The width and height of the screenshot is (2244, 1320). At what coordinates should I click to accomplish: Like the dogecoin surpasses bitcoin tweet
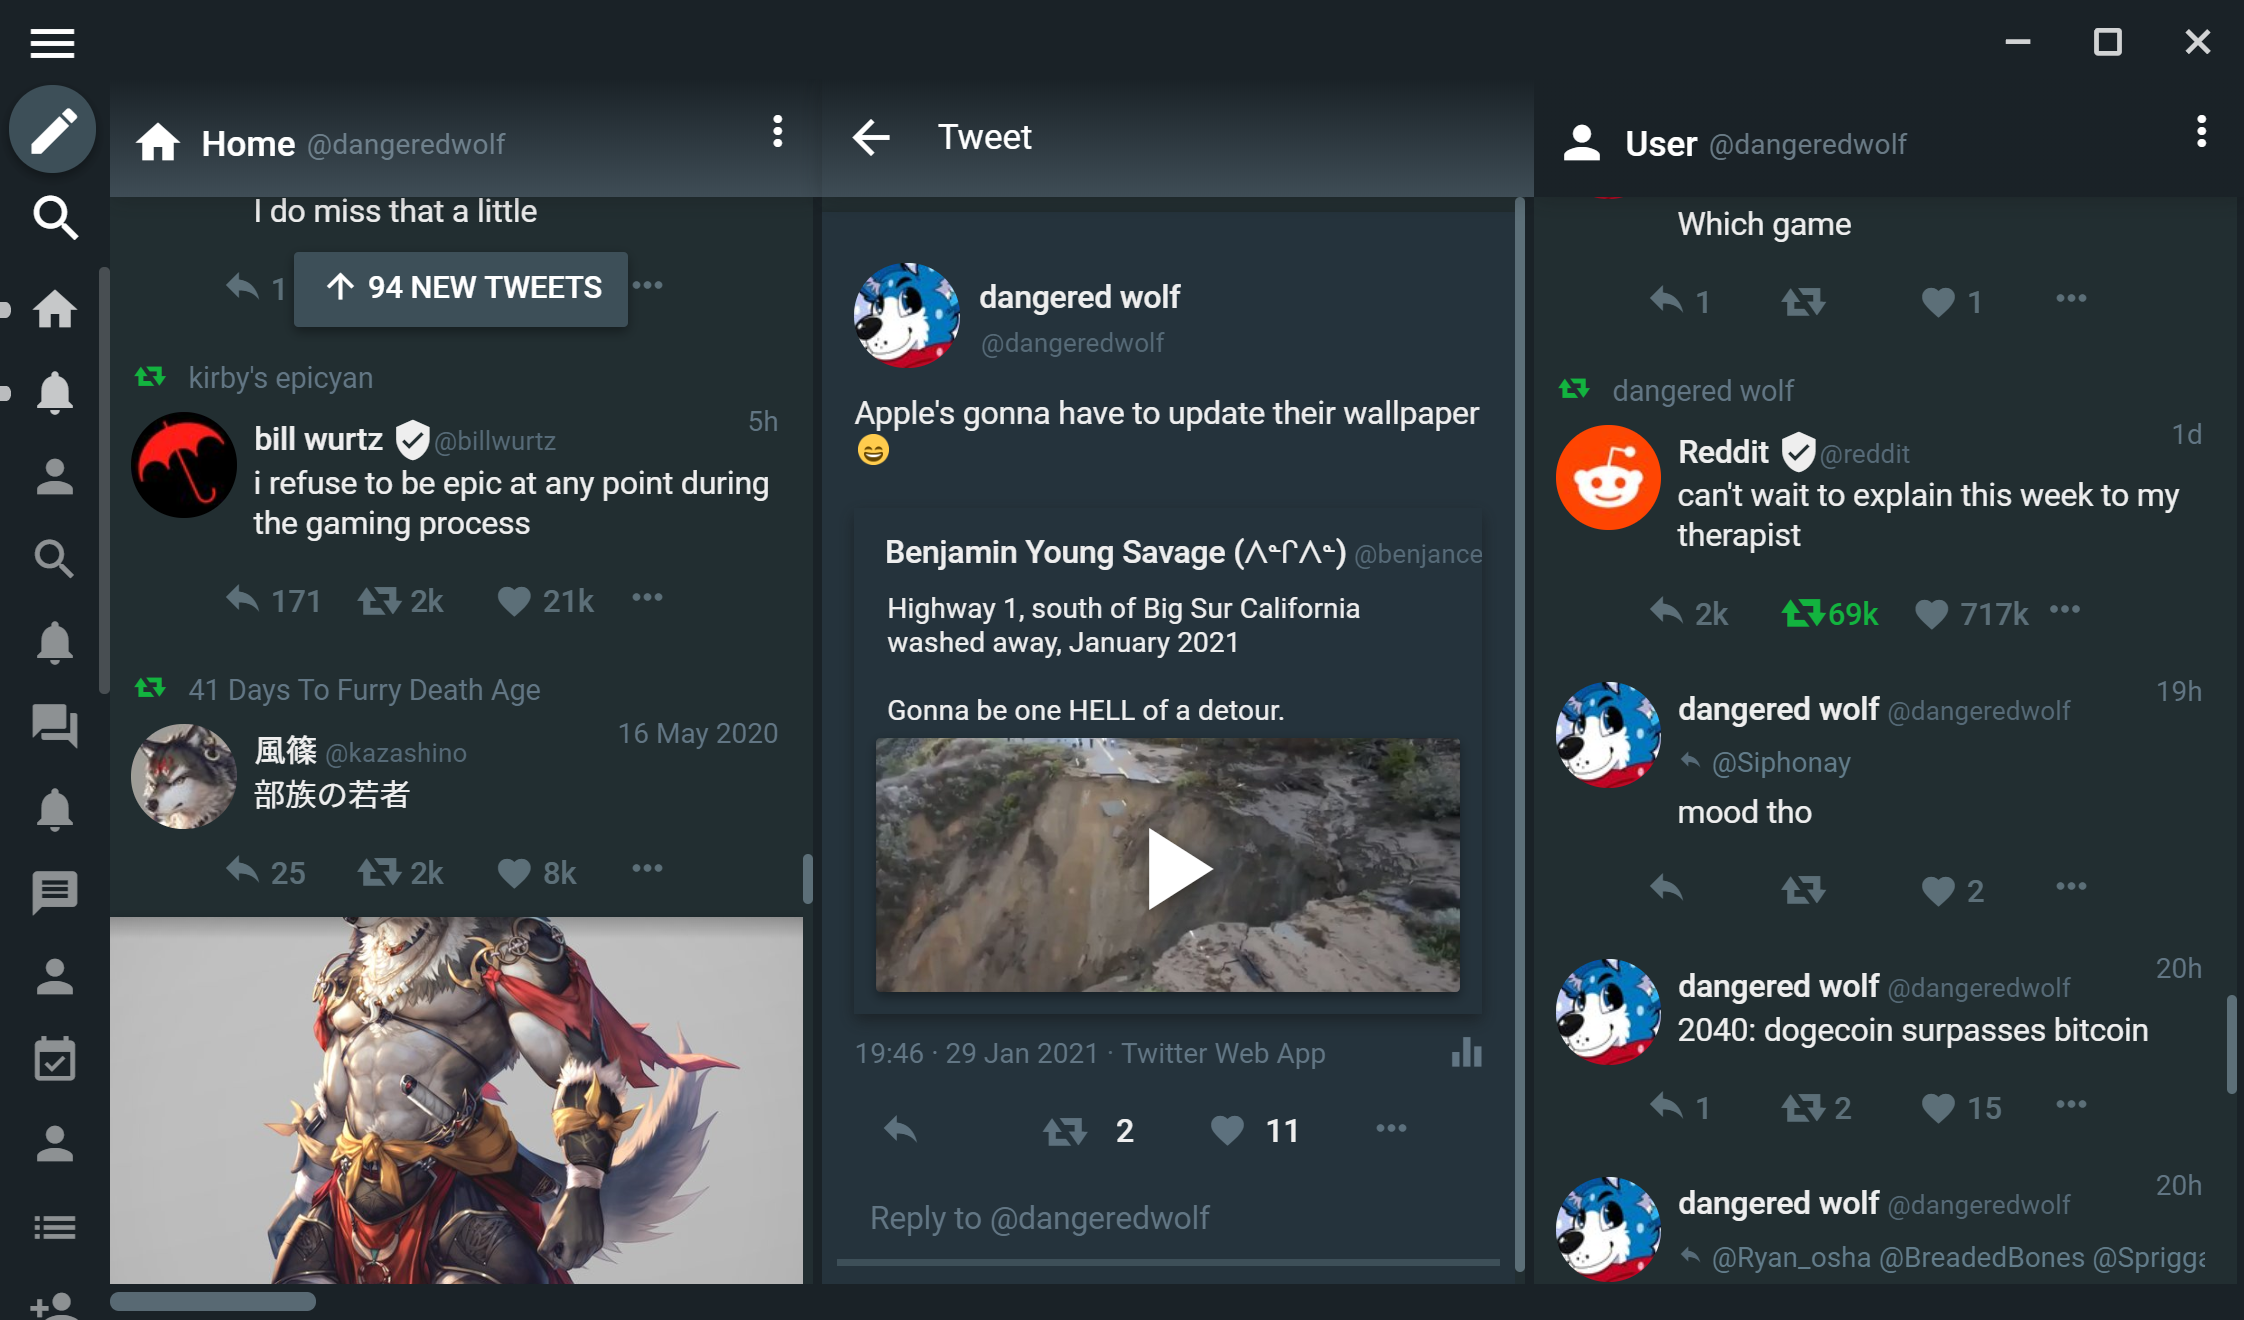pyautogui.click(x=1937, y=1107)
